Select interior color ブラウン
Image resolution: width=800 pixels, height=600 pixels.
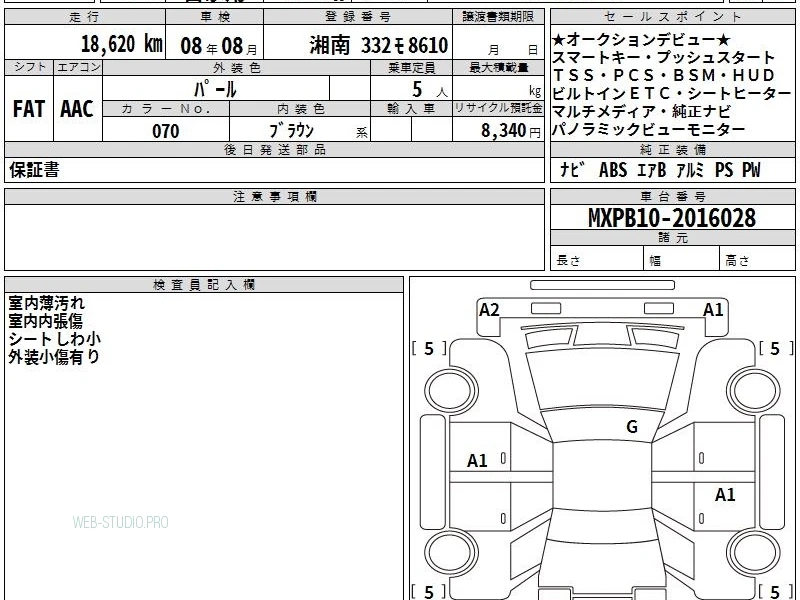291,131
